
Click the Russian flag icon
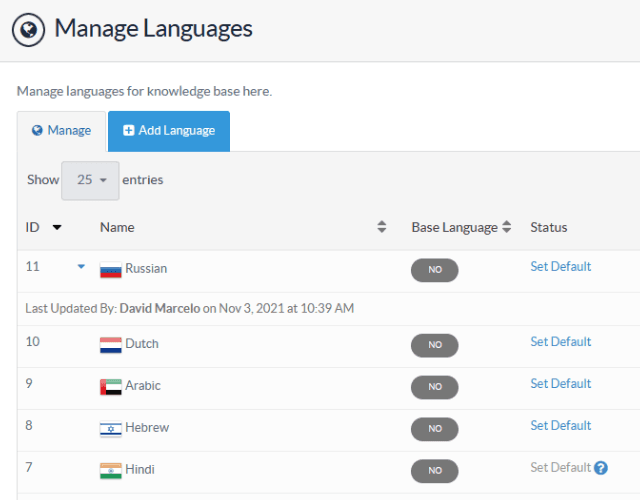[111, 270]
